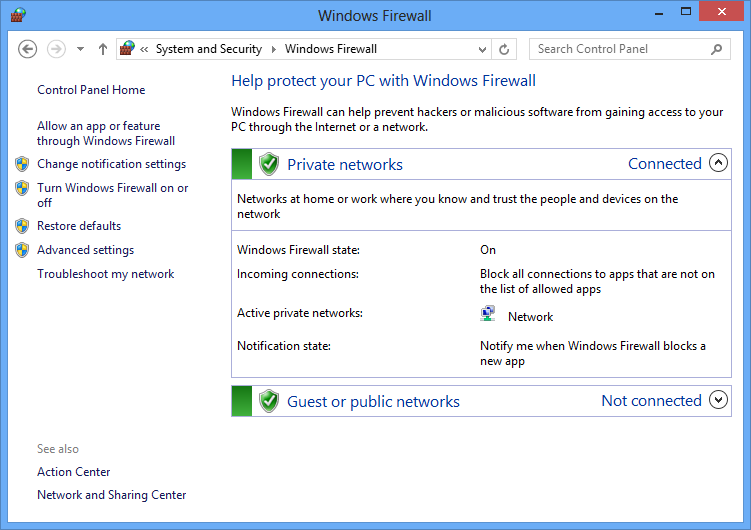
Task: Open the address bar history dropdown
Action: click(483, 49)
